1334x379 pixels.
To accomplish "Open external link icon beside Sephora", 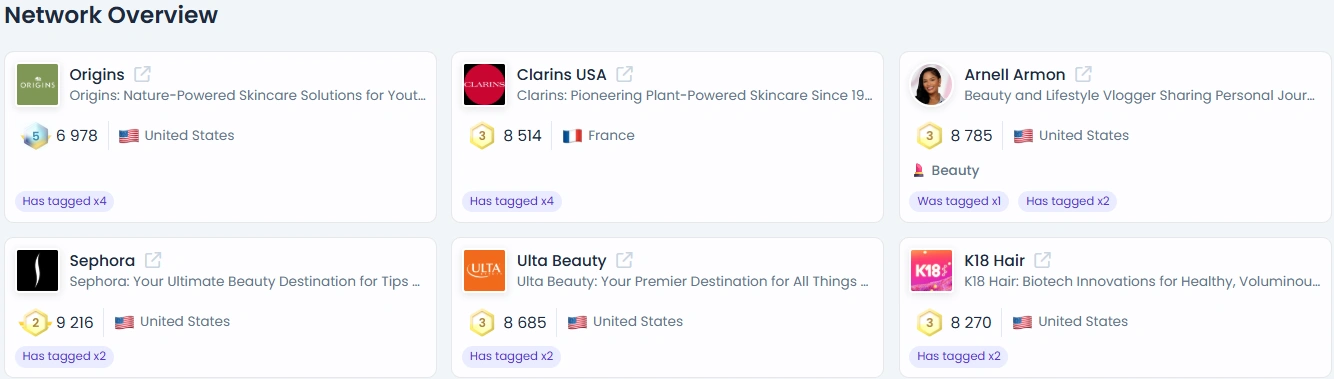I will 153,260.
